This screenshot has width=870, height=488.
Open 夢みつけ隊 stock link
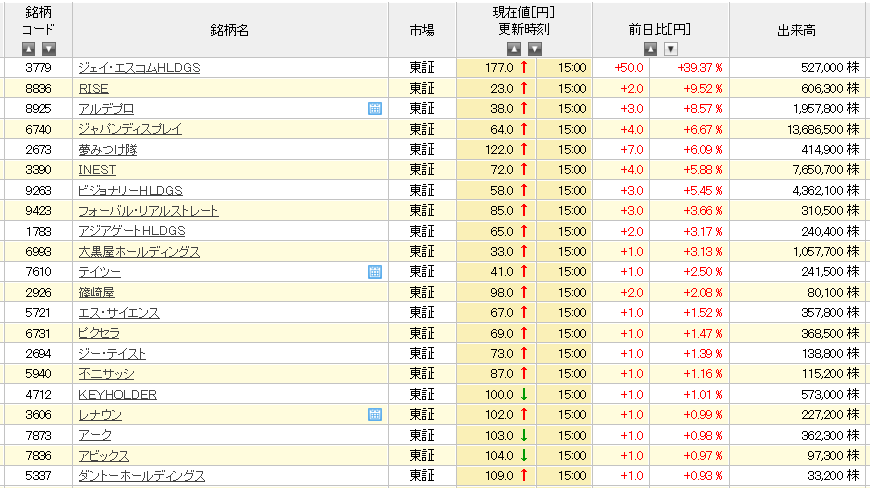point(108,150)
